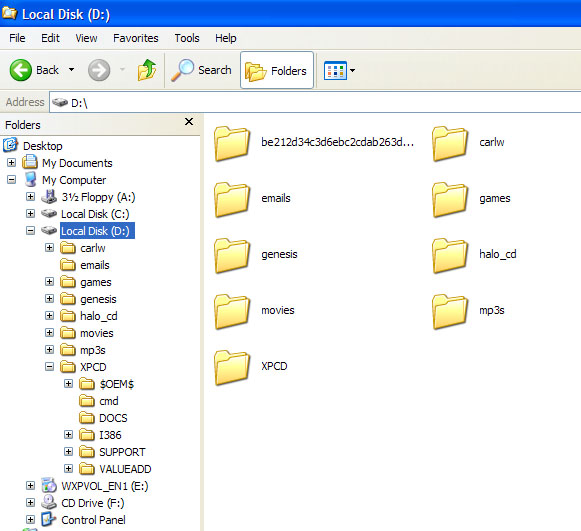Close the Folders pane

click(x=189, y=122)
